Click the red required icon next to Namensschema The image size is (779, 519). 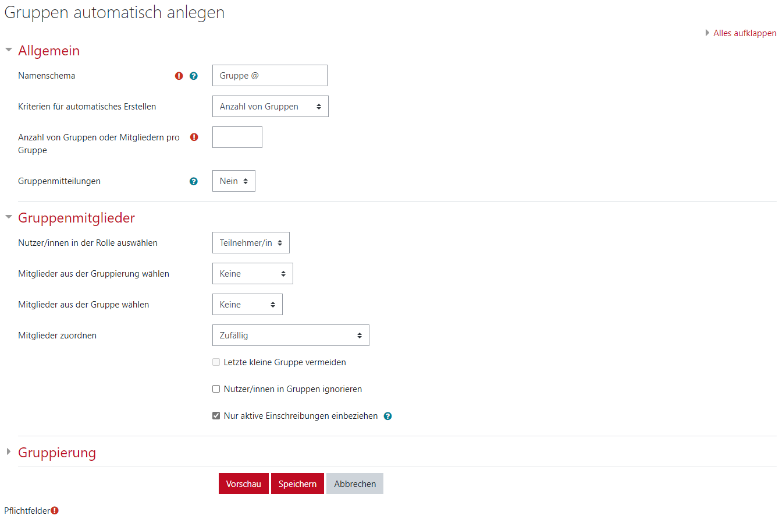click(180, 76)
